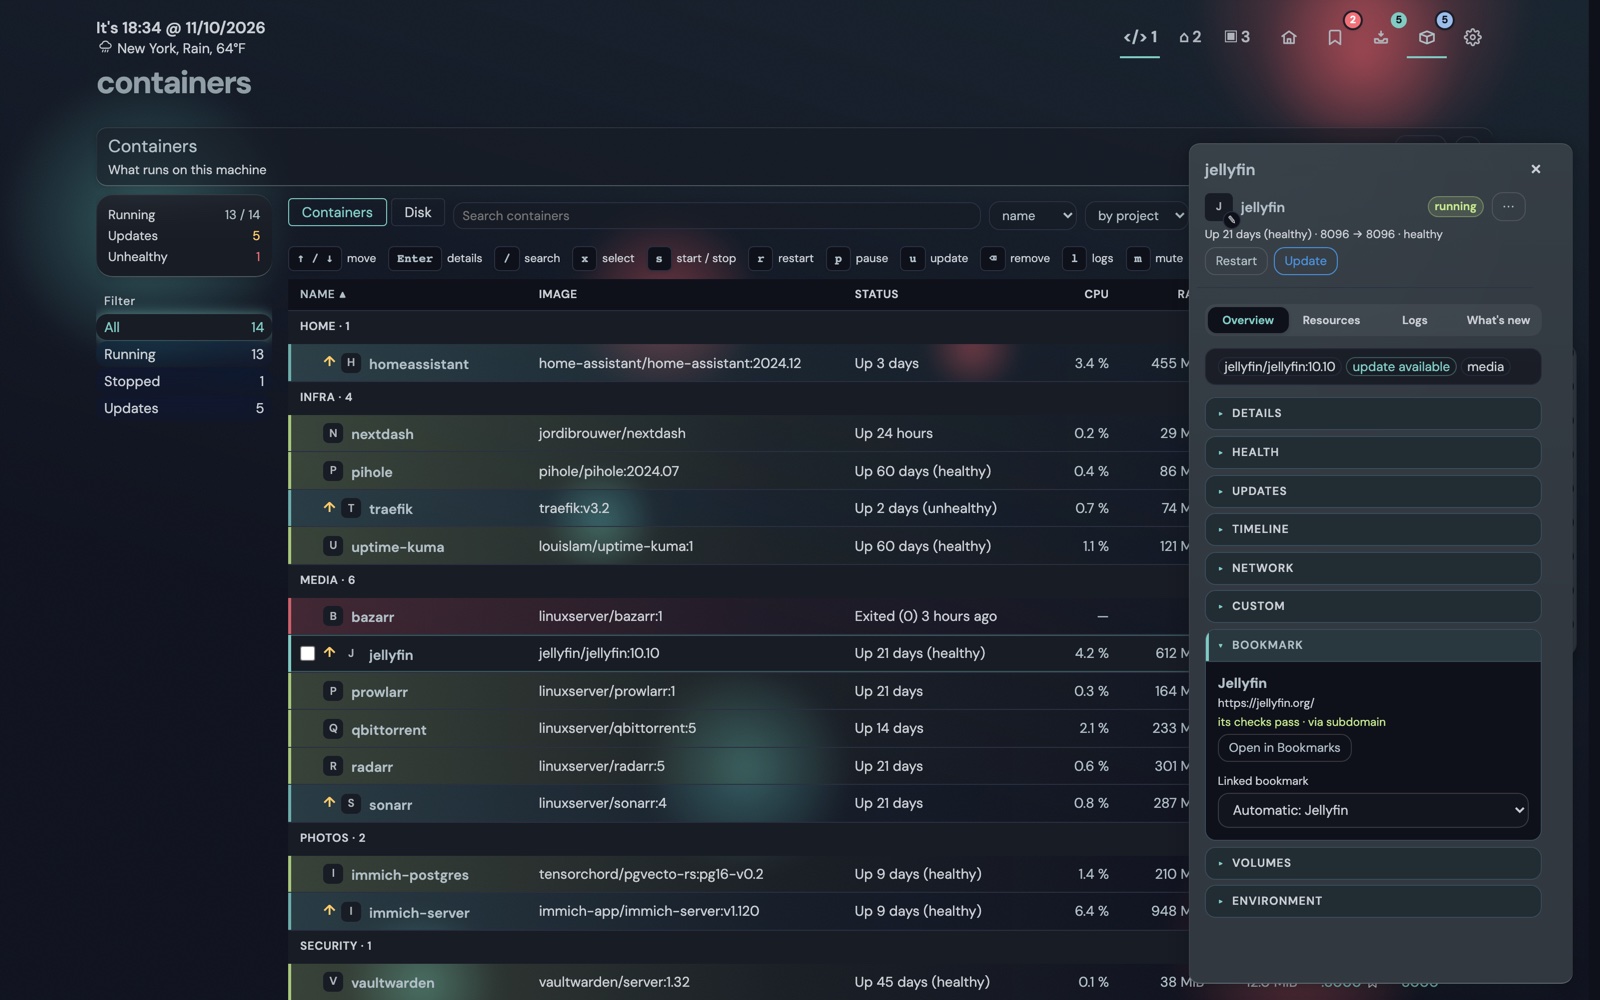The image size is (1600, 1000).
Task: Filter by Running containers
Action: tap(184, 354)
